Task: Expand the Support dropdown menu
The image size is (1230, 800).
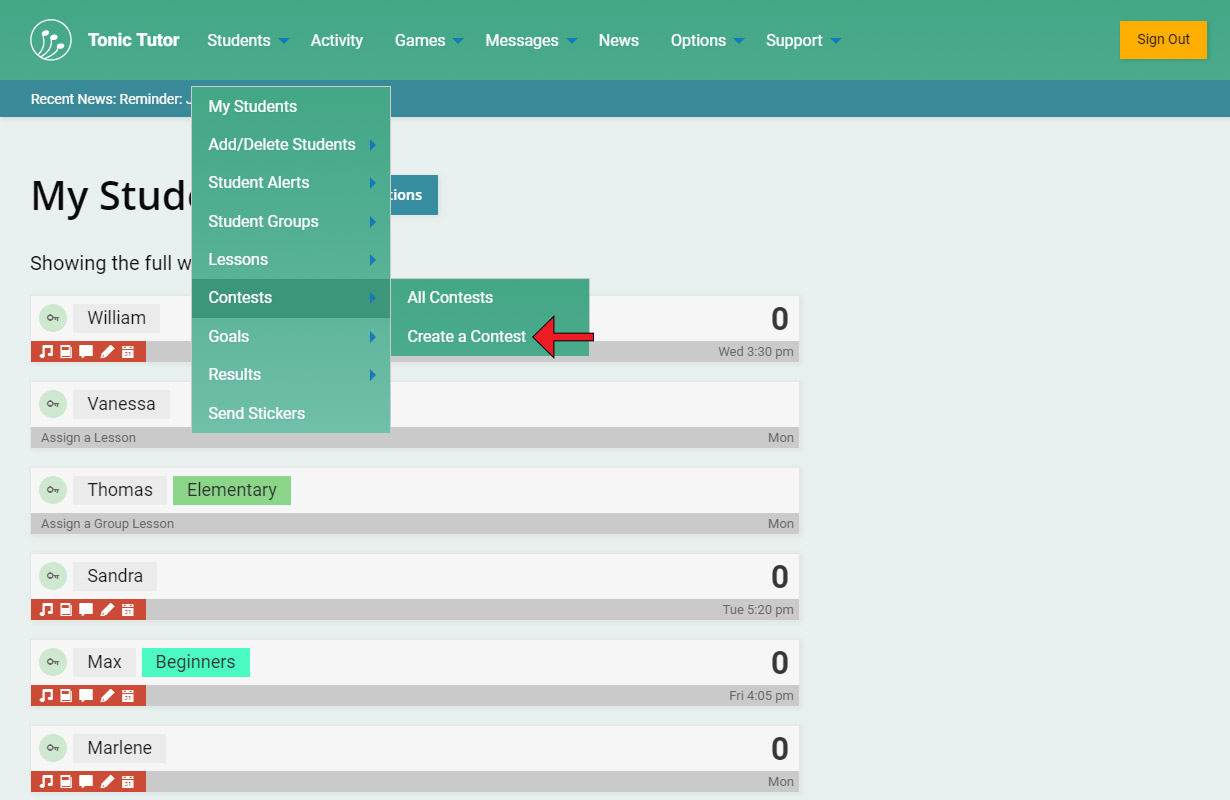Action: [803, 41]
